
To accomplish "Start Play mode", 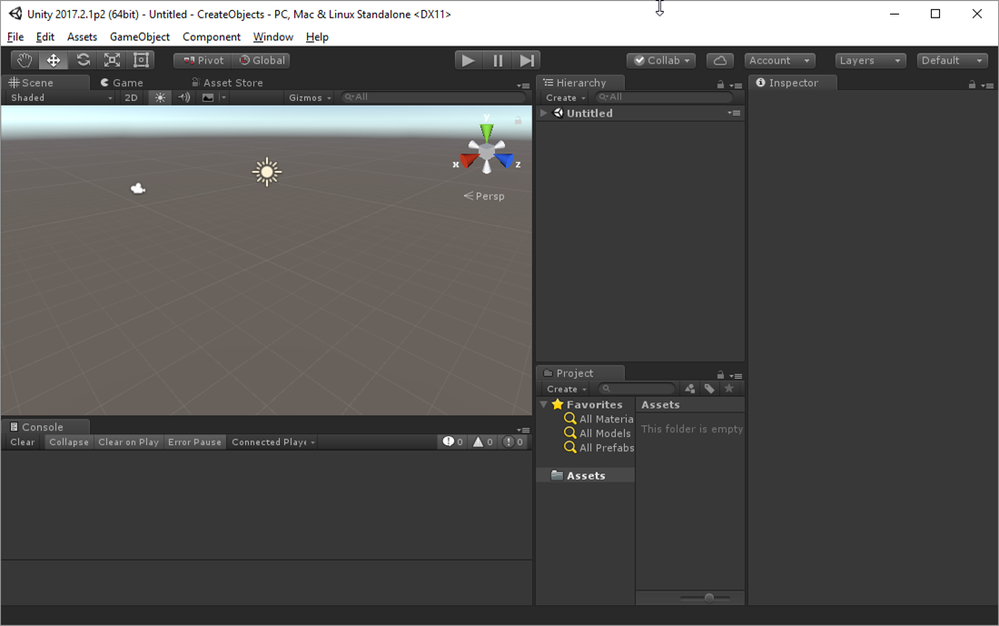I will pos(468,60).
